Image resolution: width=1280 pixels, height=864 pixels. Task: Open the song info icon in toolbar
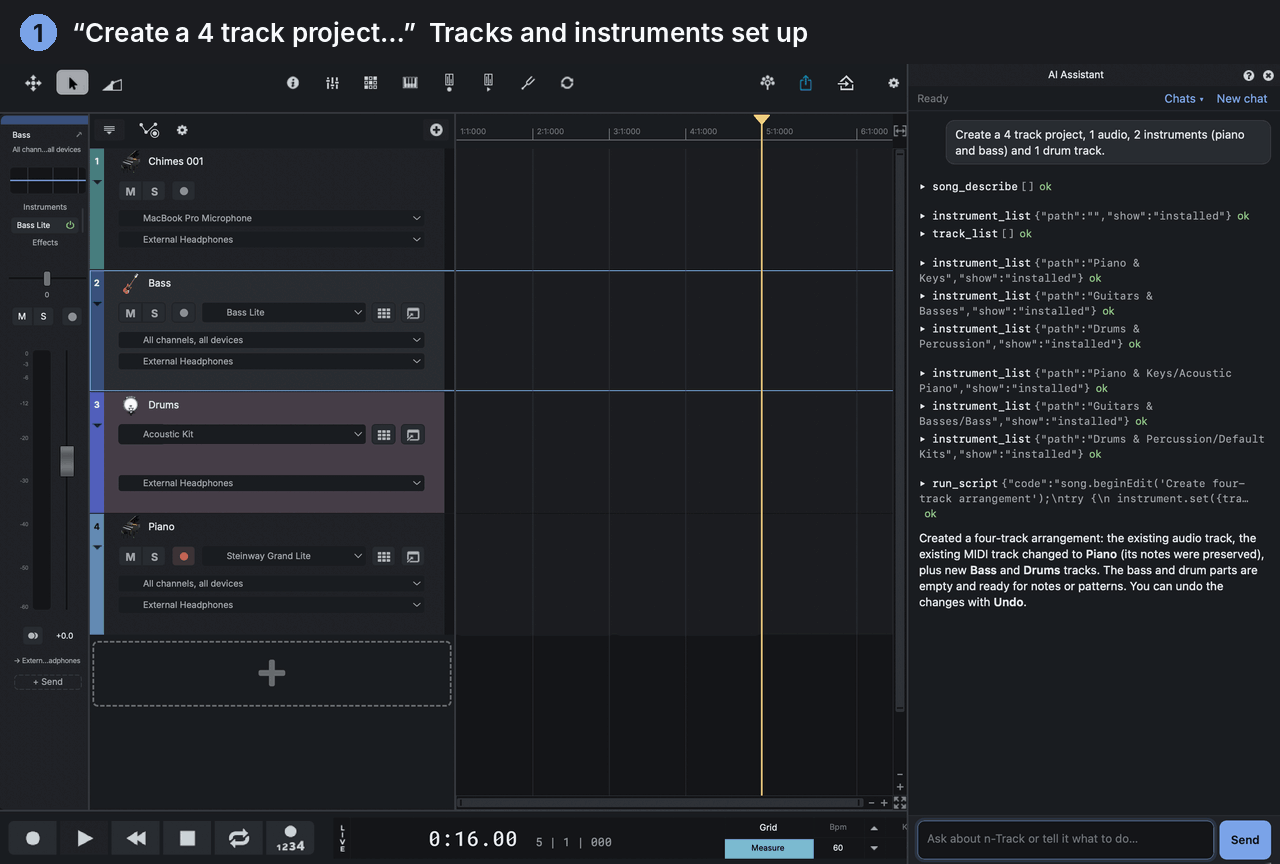[x=293, y=83]
